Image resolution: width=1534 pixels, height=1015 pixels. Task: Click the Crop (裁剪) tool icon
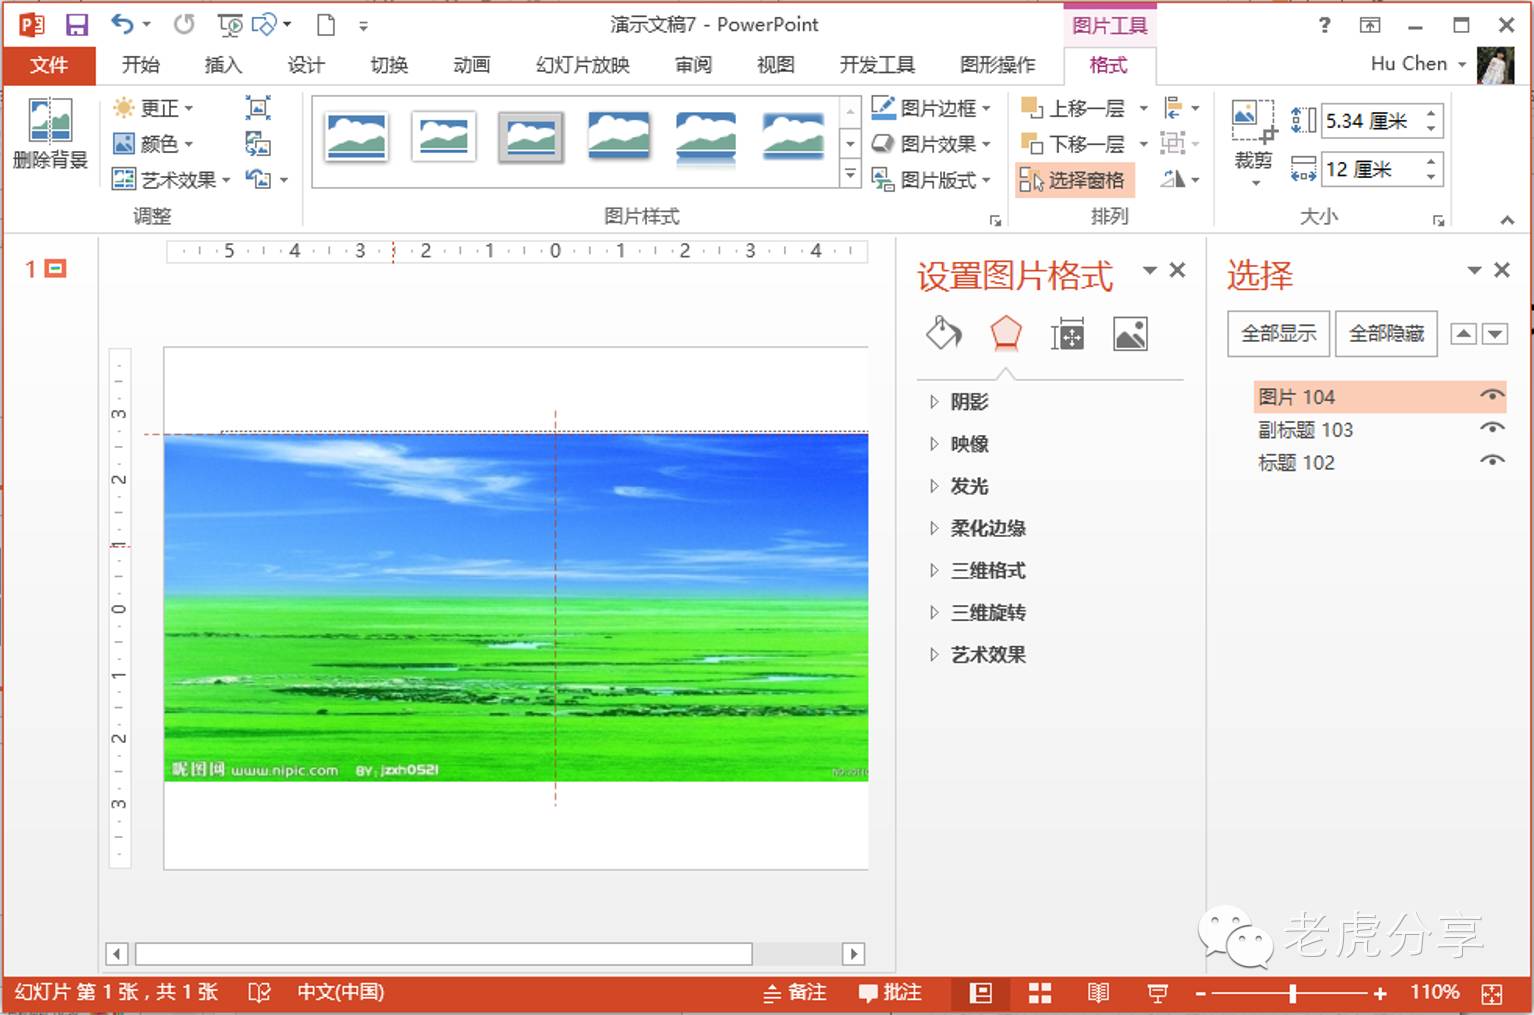1253,122
